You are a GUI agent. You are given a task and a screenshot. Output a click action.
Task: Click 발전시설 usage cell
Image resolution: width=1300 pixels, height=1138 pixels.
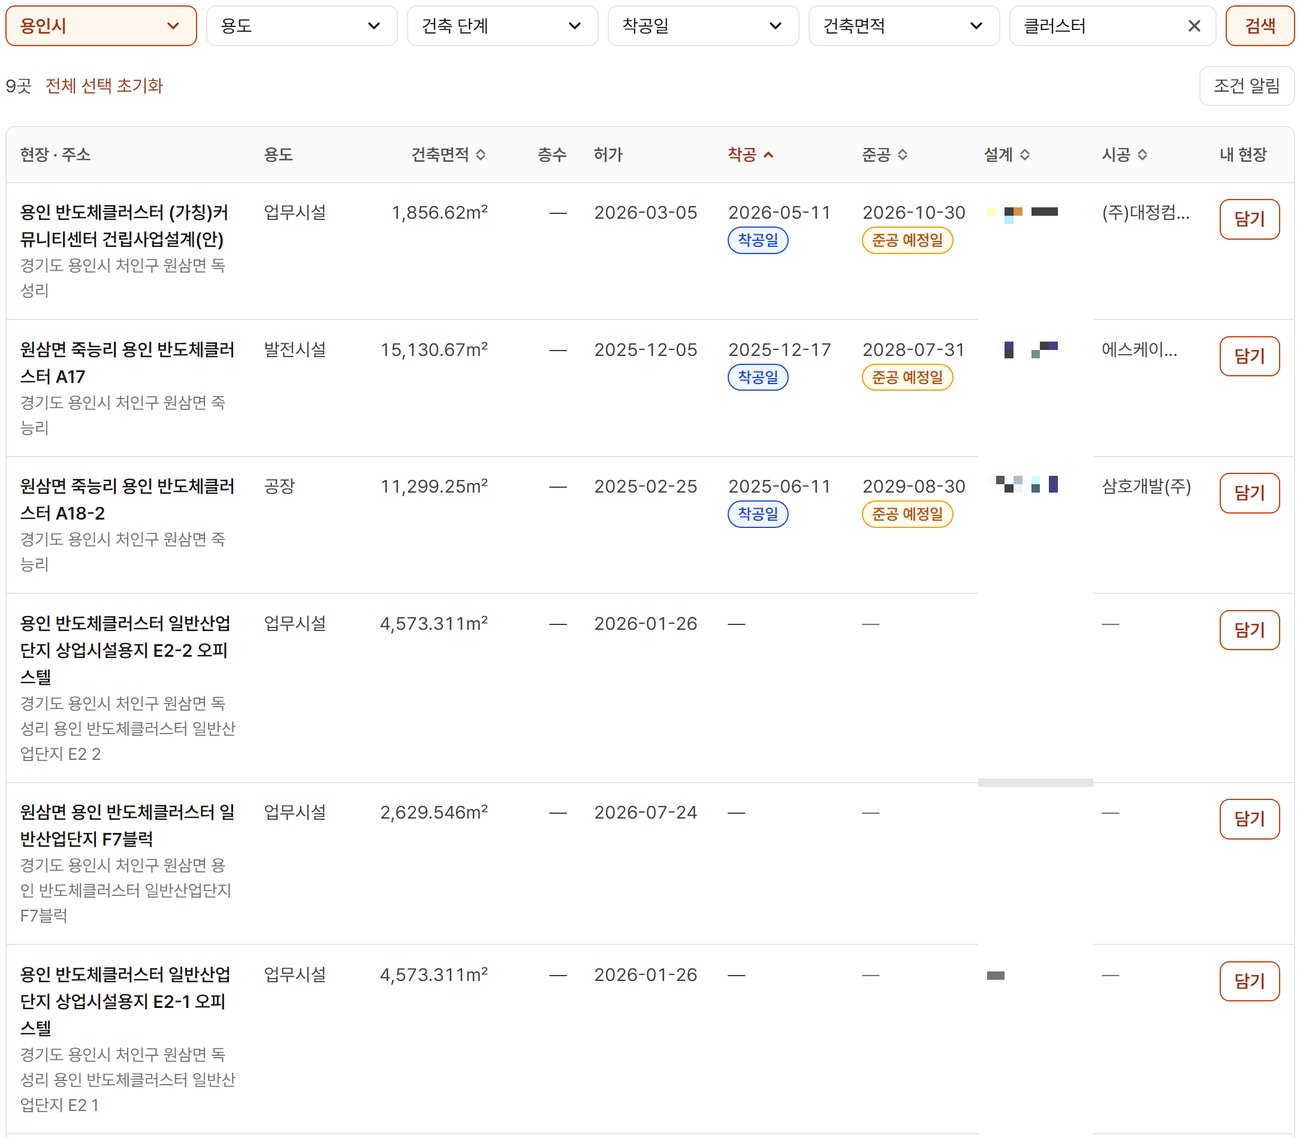pyautogui.click(x=295, y=350)
